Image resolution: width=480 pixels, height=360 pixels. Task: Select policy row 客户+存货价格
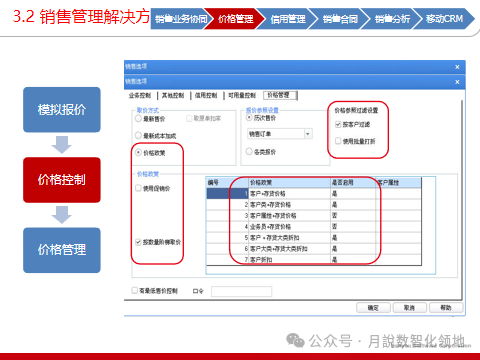313,194
